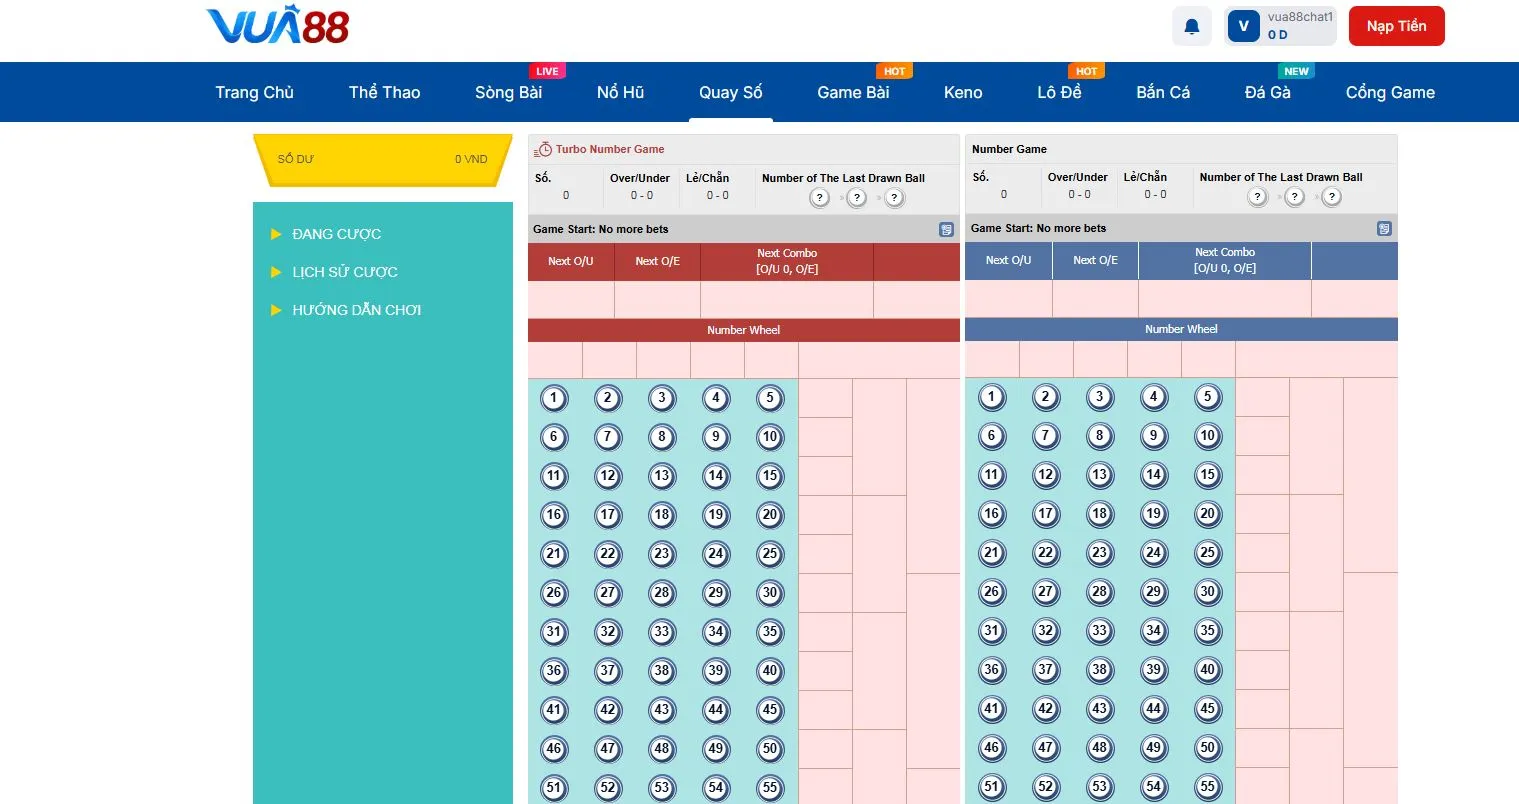The width and height of the screenshot is (1519, 804).
Task: Open LỊCH SỬ CƯỢC in sidebar
Action: 344,272
